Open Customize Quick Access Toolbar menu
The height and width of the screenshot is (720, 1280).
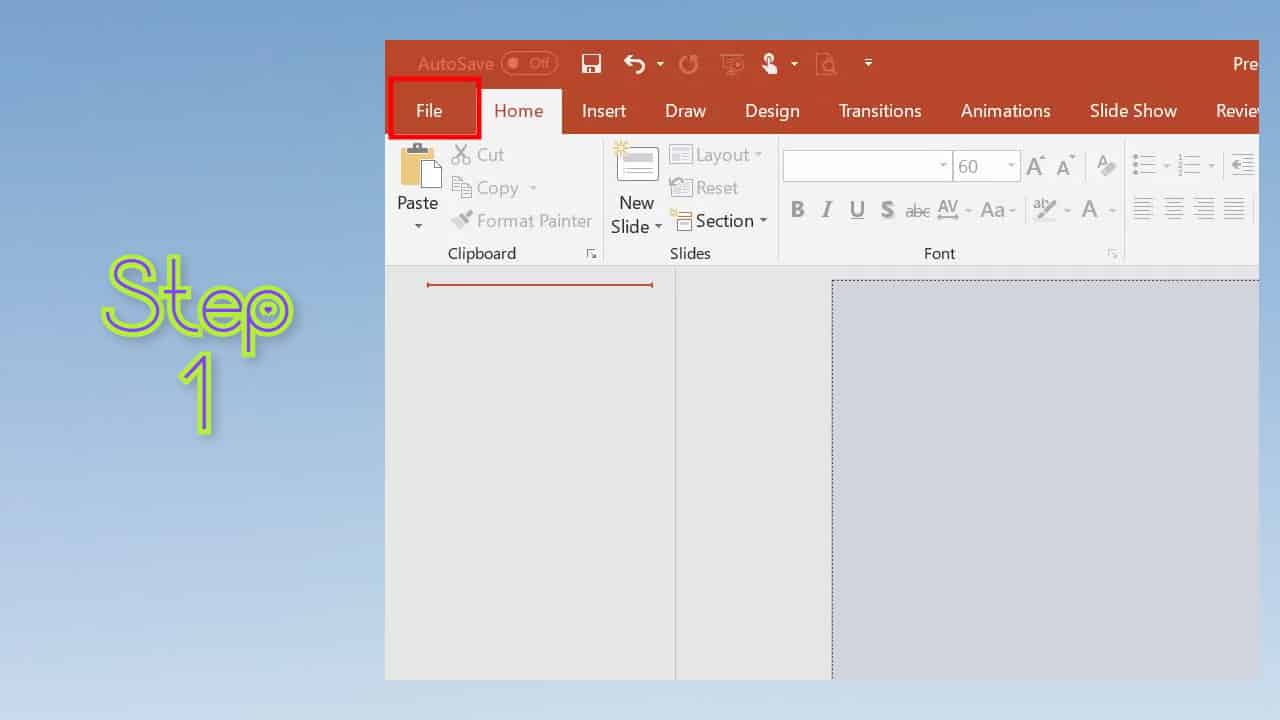point(868,63)
